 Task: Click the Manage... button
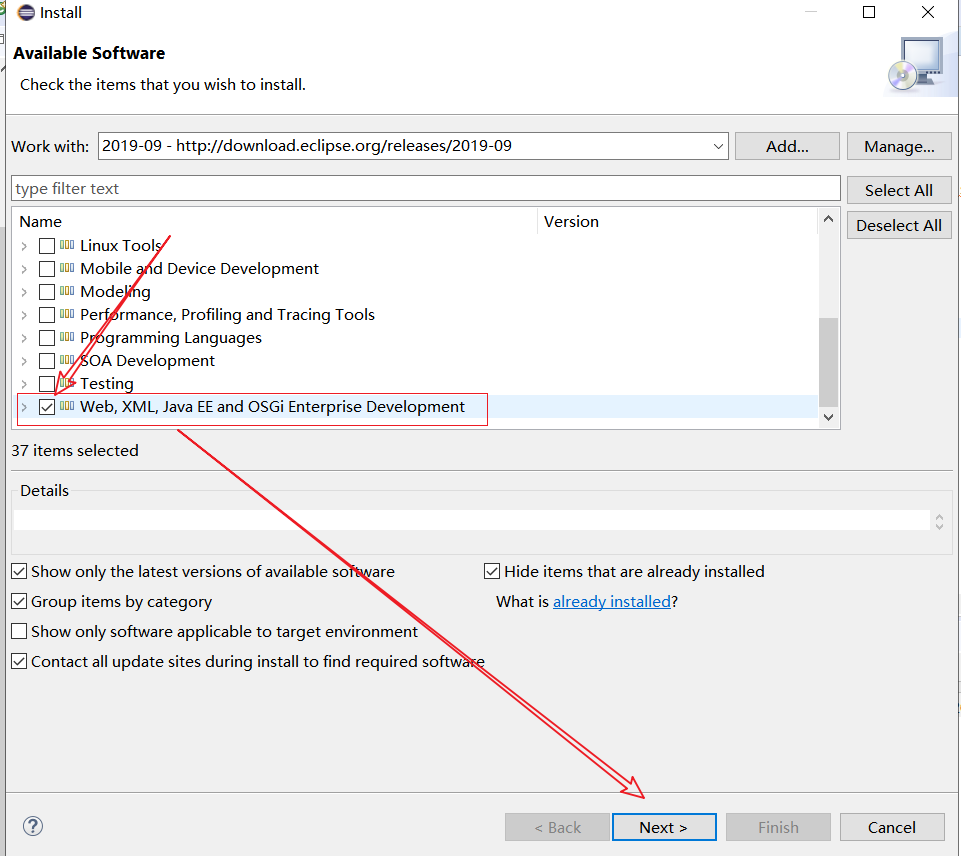[x=899, y=146]
